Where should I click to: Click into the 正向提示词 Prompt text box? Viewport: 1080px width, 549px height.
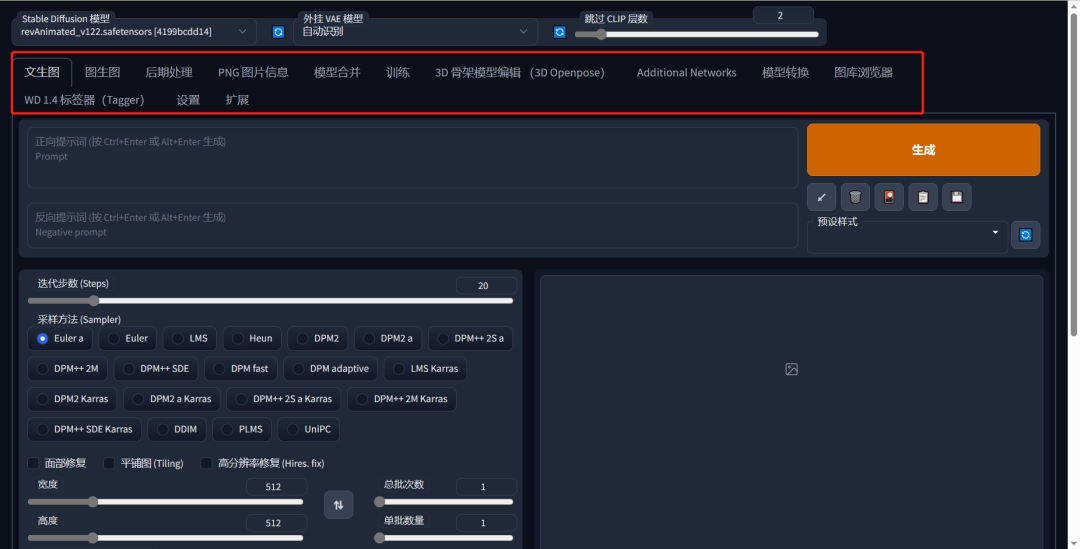[413, 157]
